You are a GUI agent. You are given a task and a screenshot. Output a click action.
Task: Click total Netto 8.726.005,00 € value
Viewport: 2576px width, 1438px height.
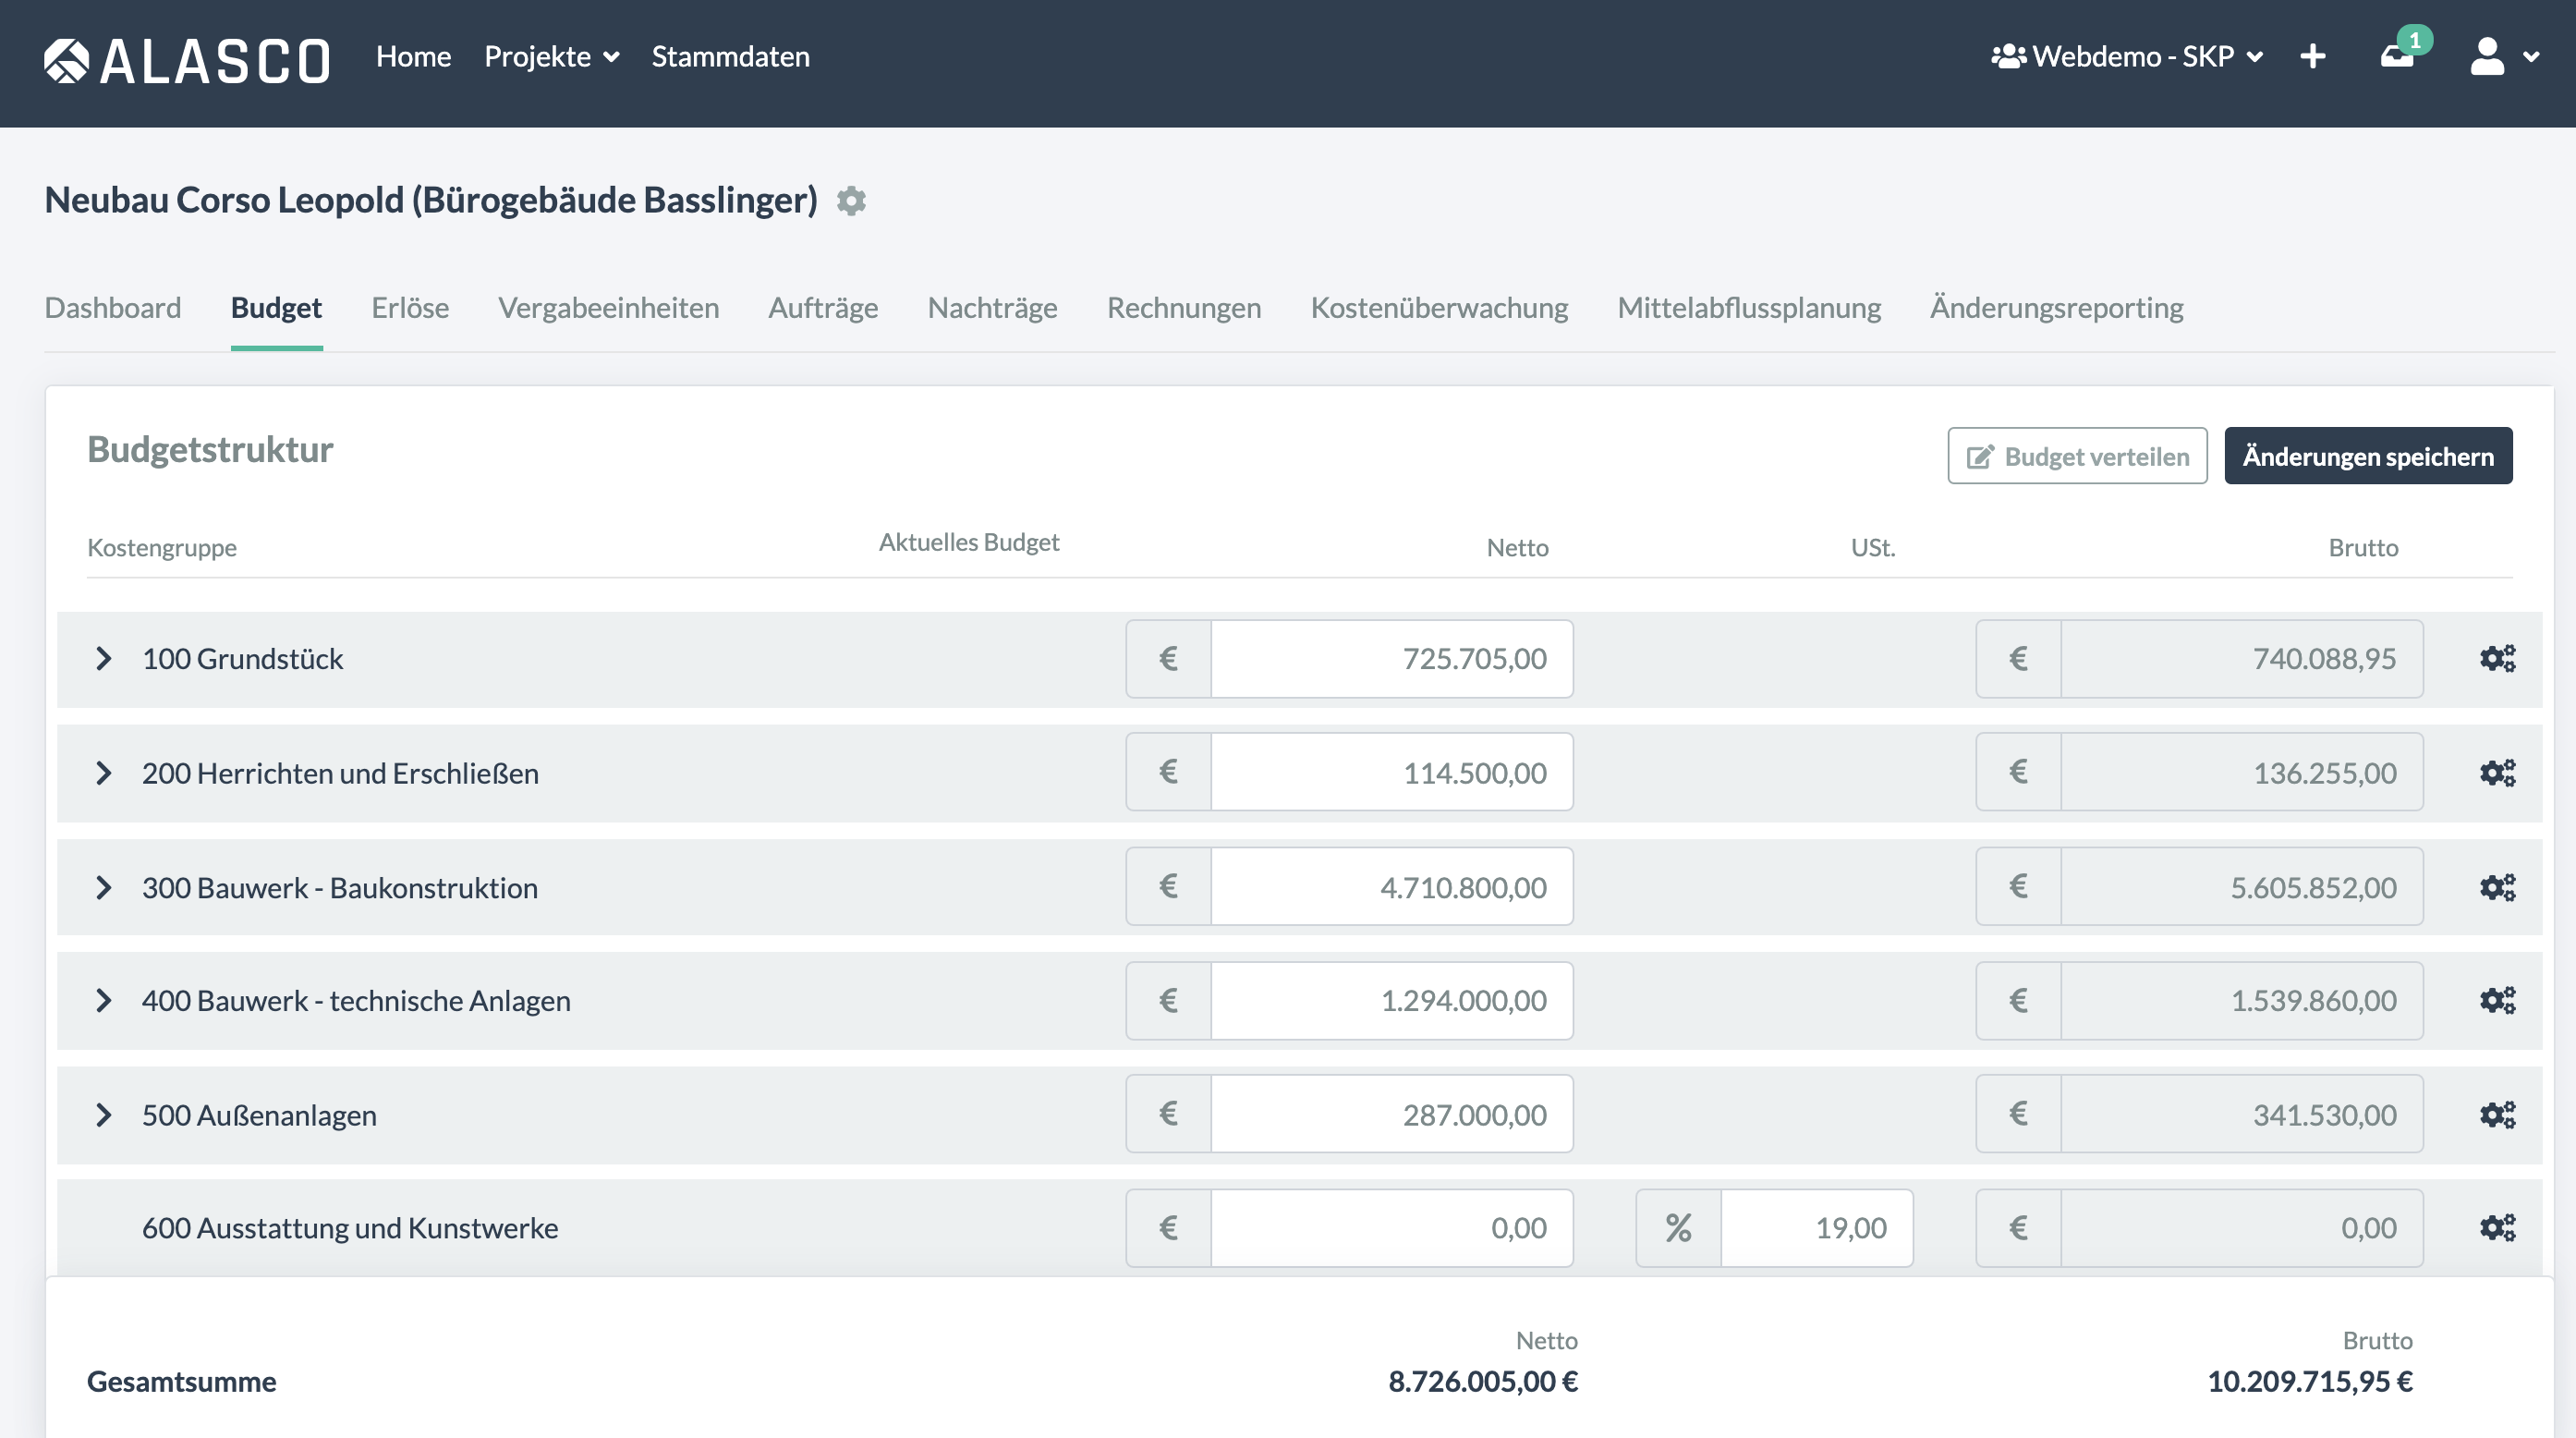[1483, 1381]
